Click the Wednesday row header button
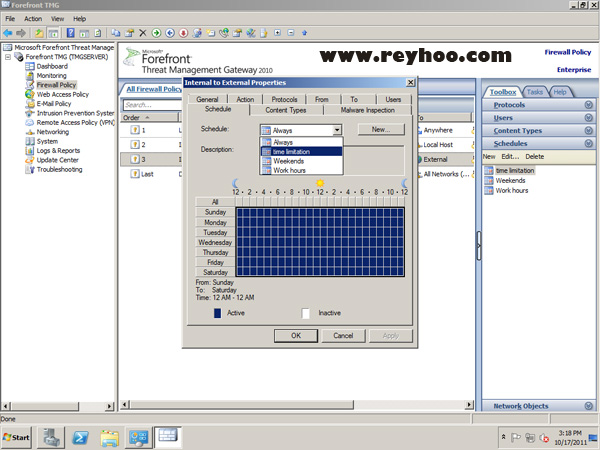This screenshot has width=600, height=450. click(x=215, y=242)
